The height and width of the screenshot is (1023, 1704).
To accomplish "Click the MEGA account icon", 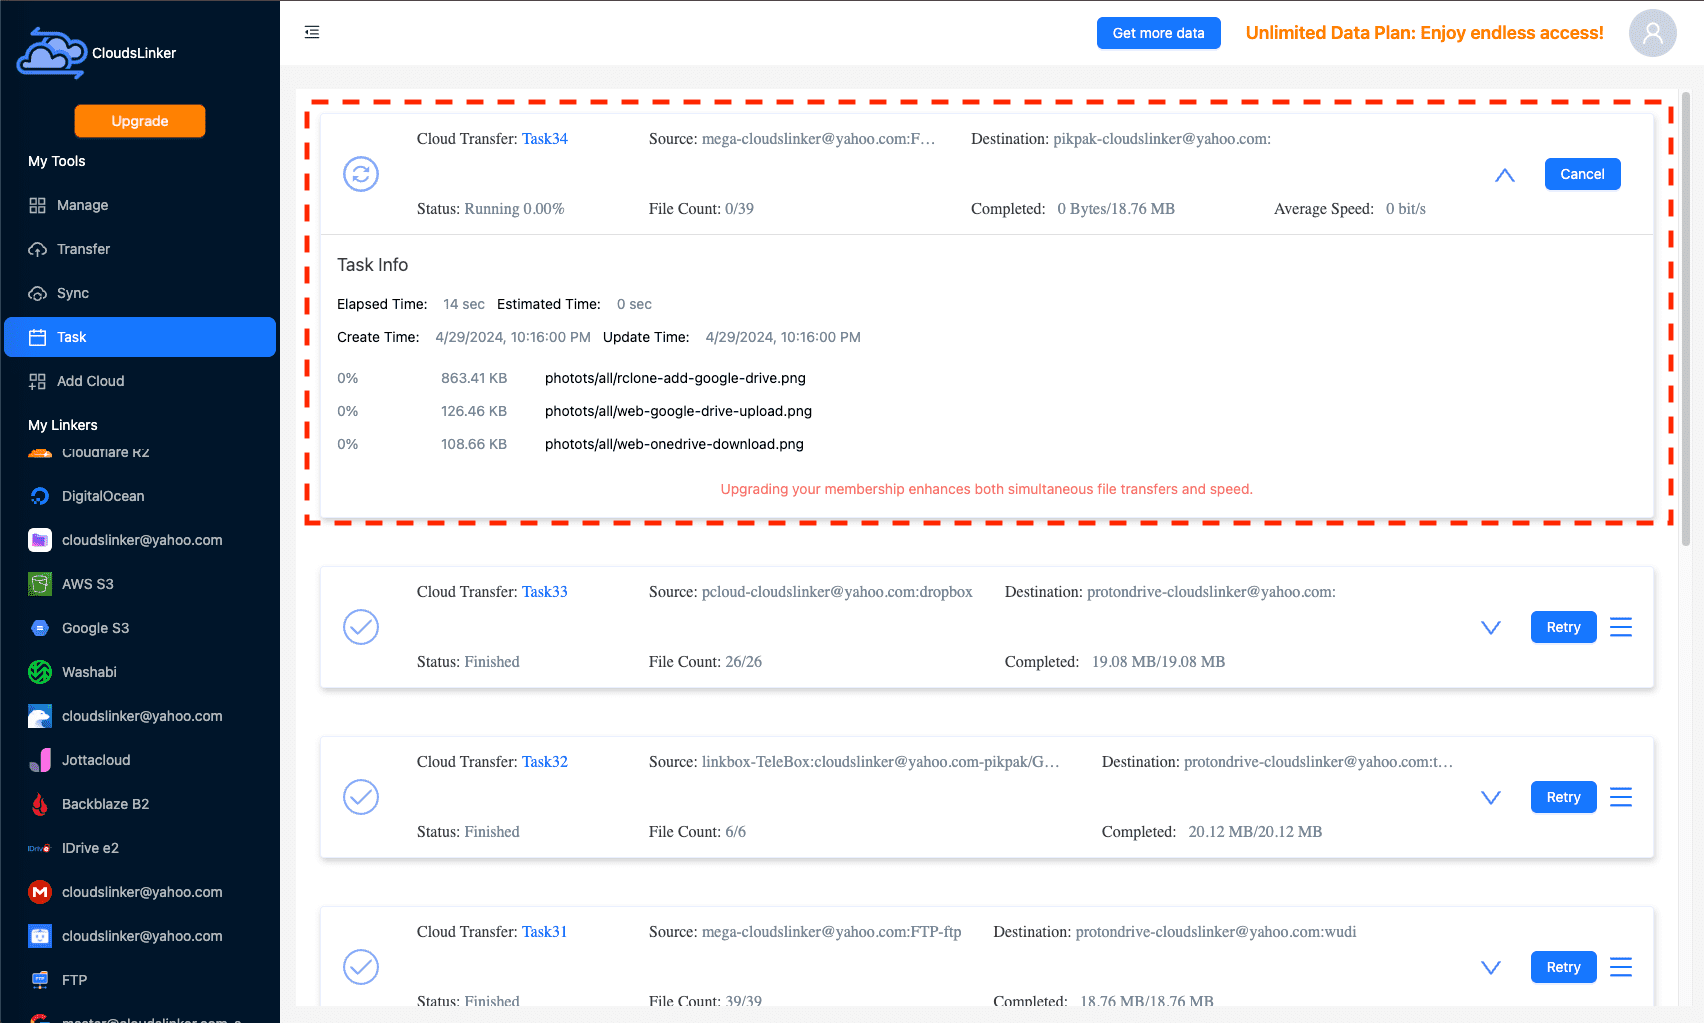I will pyautogui.click(x=40, y=892).
